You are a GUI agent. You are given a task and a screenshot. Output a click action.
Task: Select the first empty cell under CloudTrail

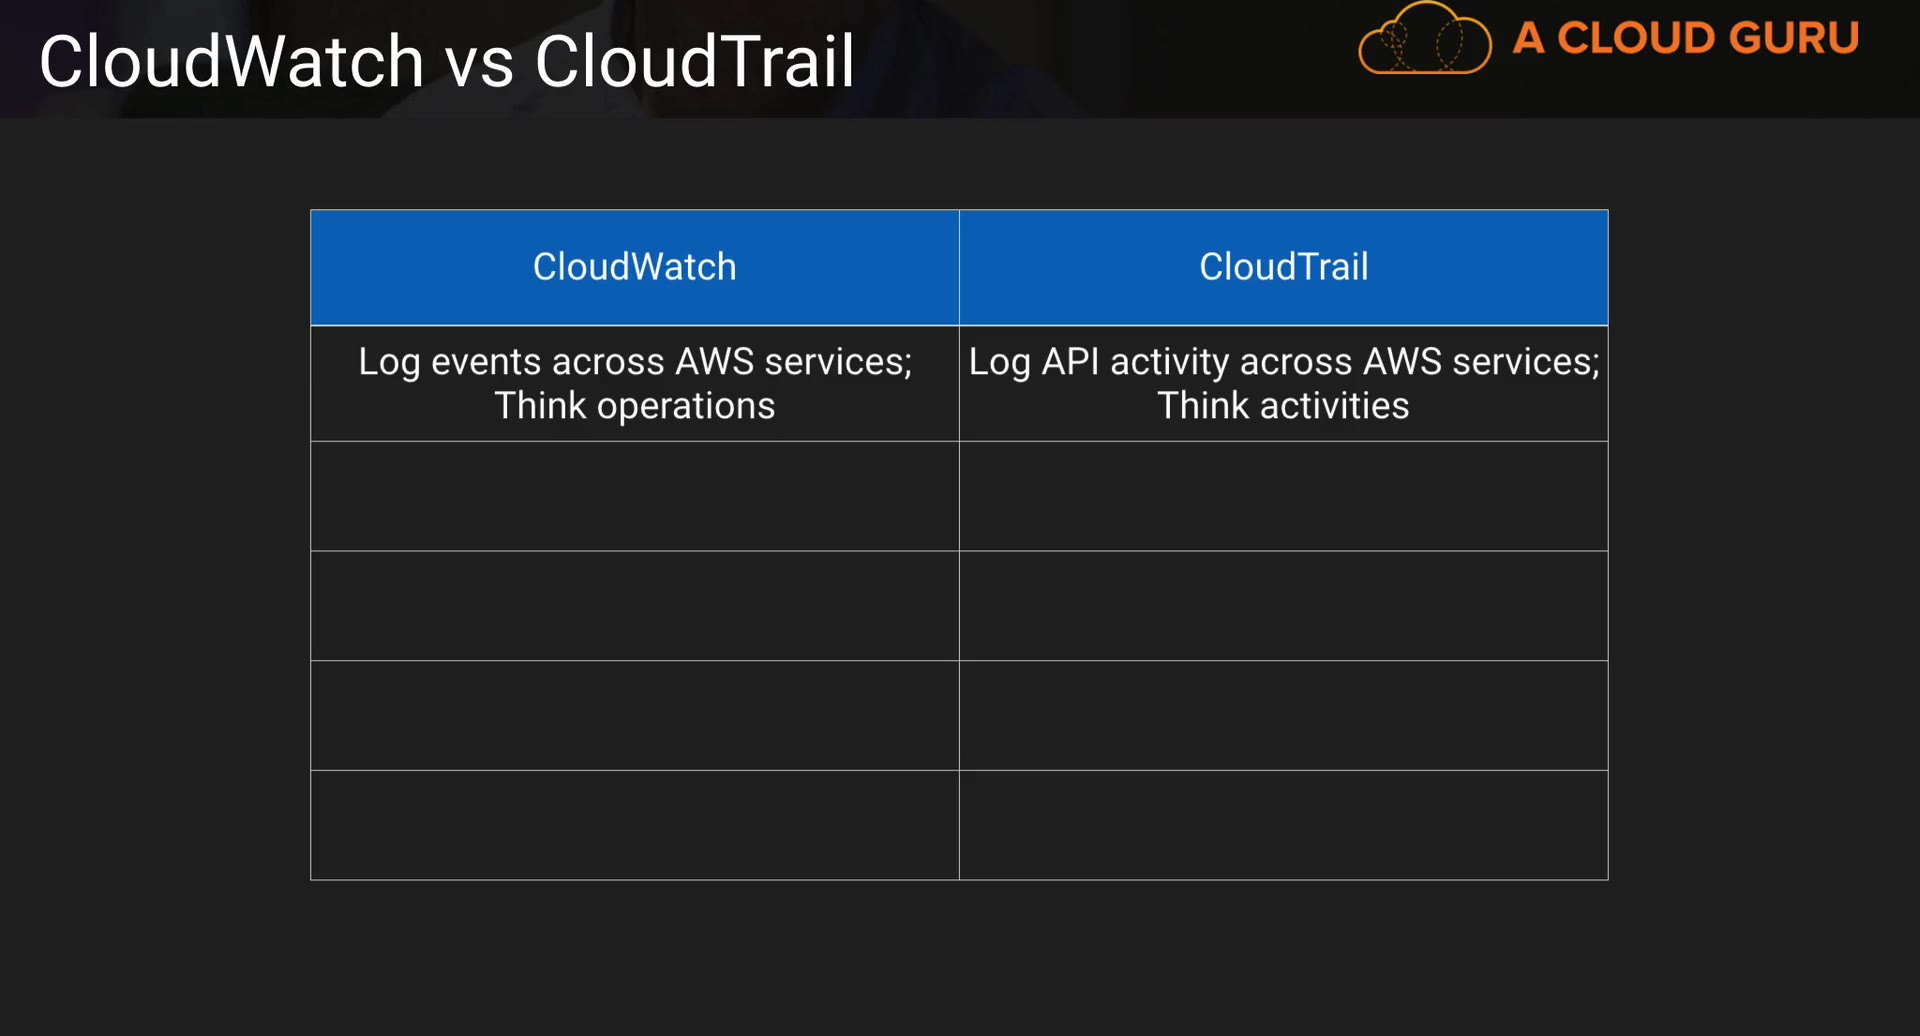click(x=1283, y=496)
